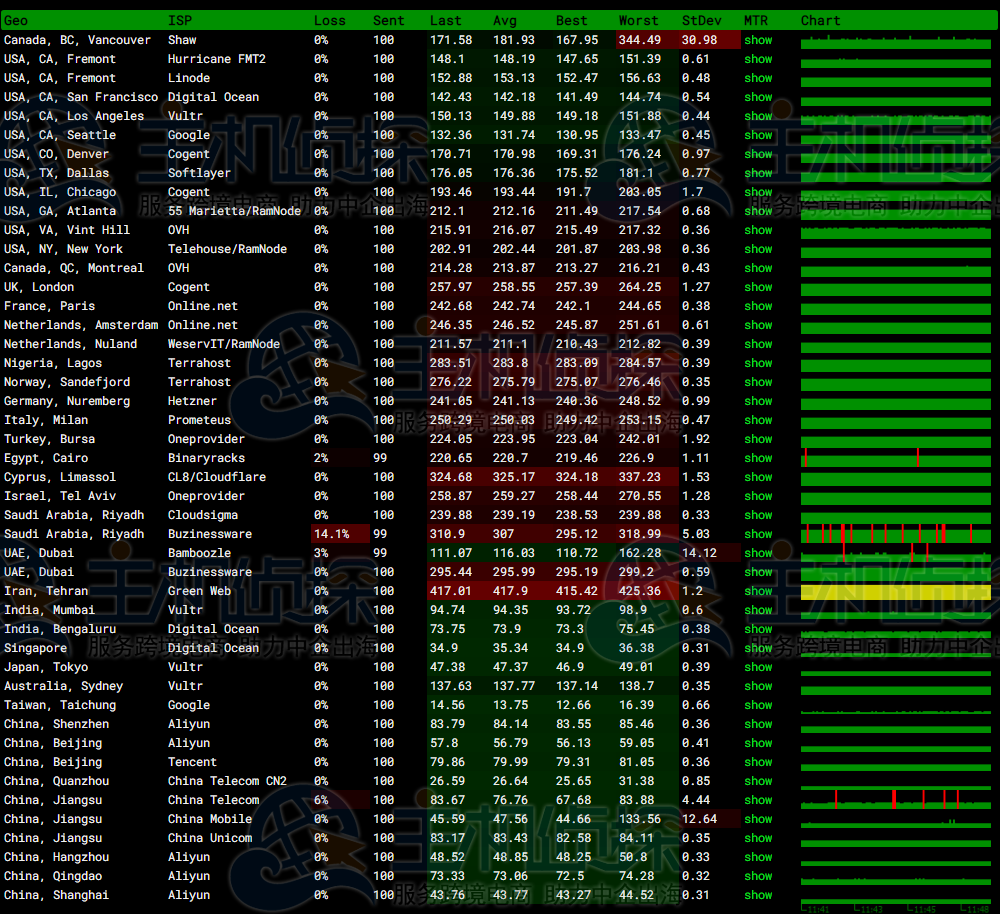Viewport: 1000px width, 914px height.
Task: Click the 14.1% loss cell for Riyadh
Action: pyautogui.click(x=331, y=534)
